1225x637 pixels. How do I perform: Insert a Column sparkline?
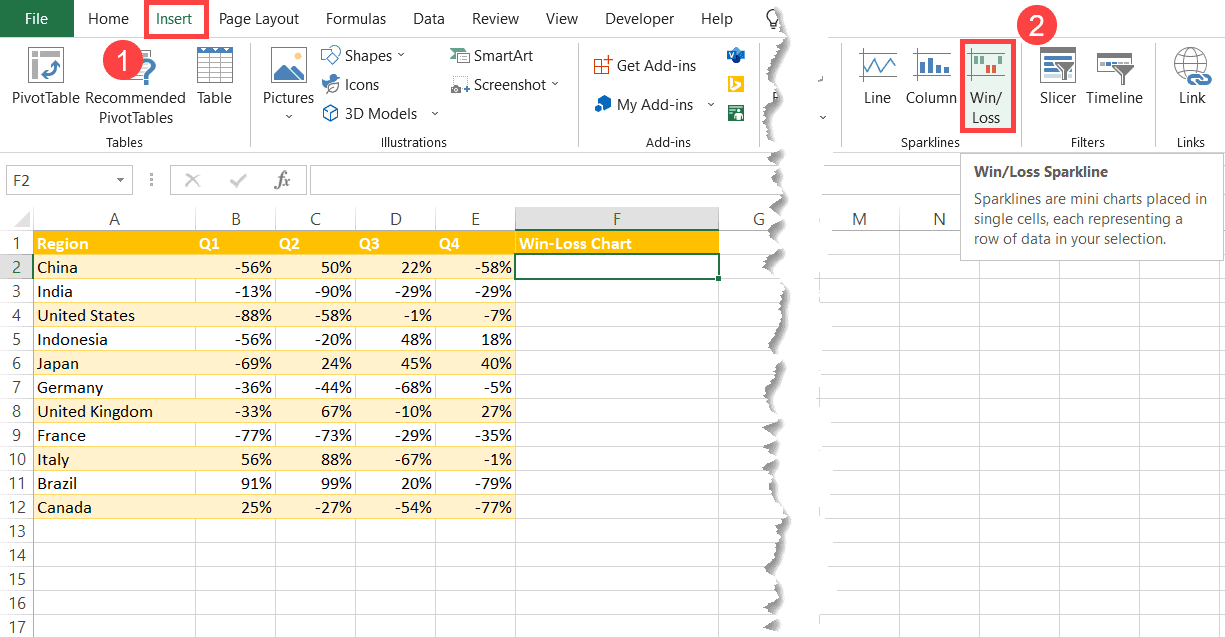931,80
